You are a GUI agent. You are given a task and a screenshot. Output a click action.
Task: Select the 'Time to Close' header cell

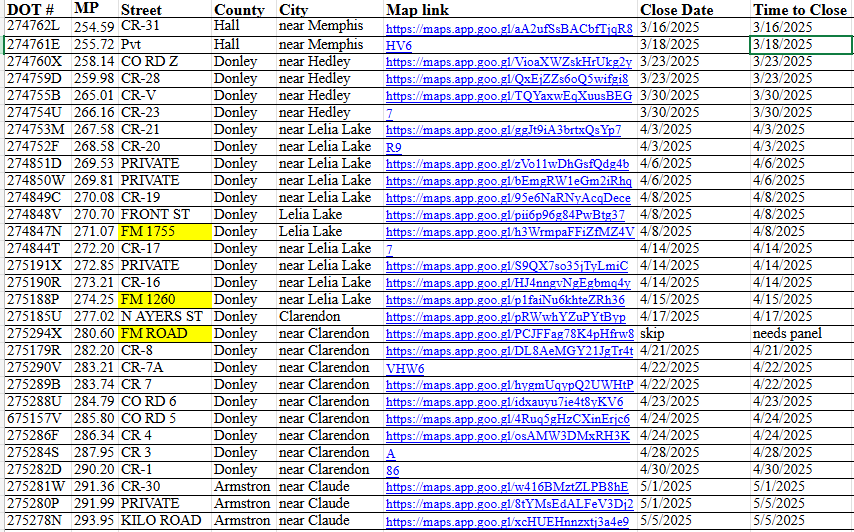pyautogui.click(x=798, y=9)
